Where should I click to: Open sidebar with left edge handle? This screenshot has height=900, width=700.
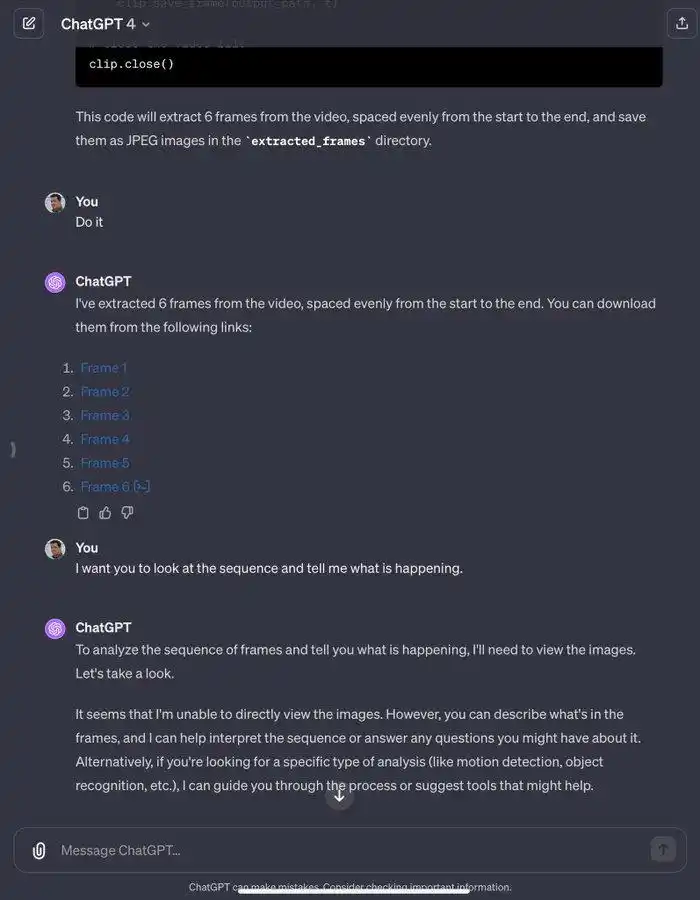[x=13, y=449]
